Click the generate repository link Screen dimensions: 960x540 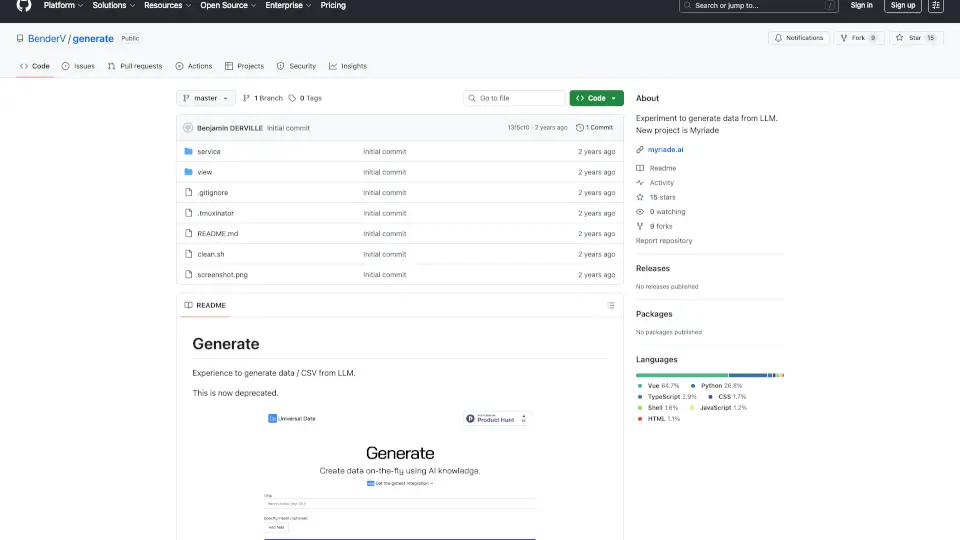tap(93, 39)
